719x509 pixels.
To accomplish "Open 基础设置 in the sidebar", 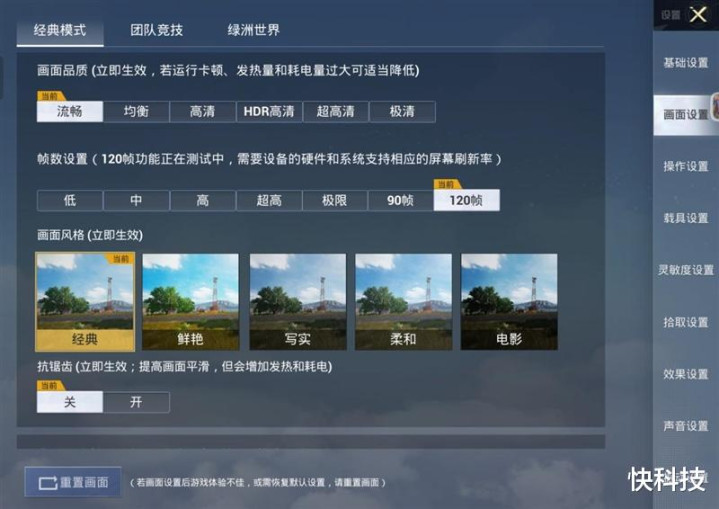I will (x=686, y=63).
